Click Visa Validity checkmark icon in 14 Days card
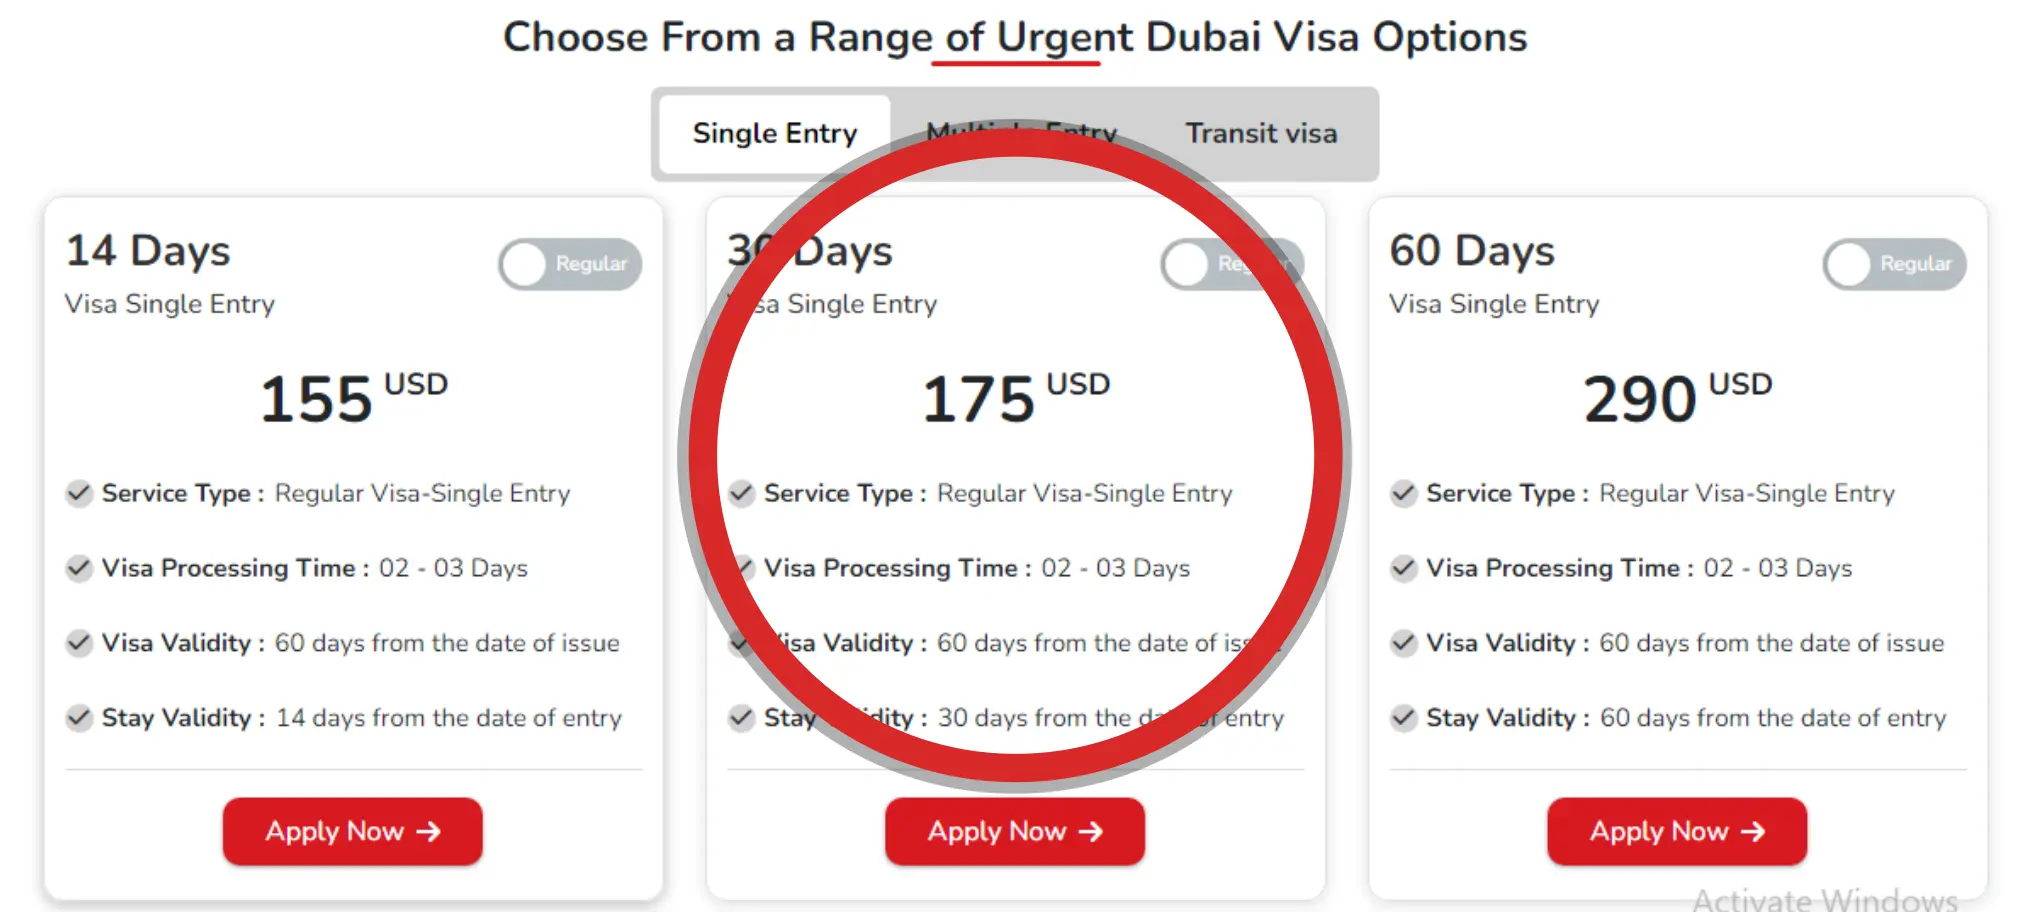This screenshot has width=2031, height=912. 79,643
